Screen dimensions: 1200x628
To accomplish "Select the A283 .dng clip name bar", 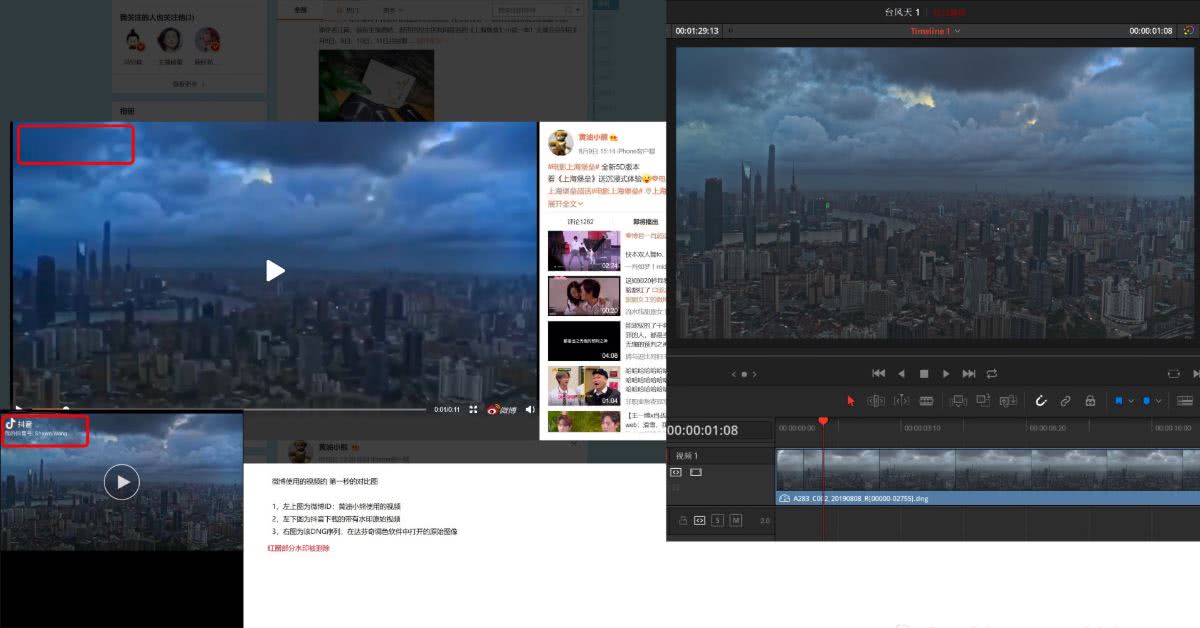I will coord(987,498).
